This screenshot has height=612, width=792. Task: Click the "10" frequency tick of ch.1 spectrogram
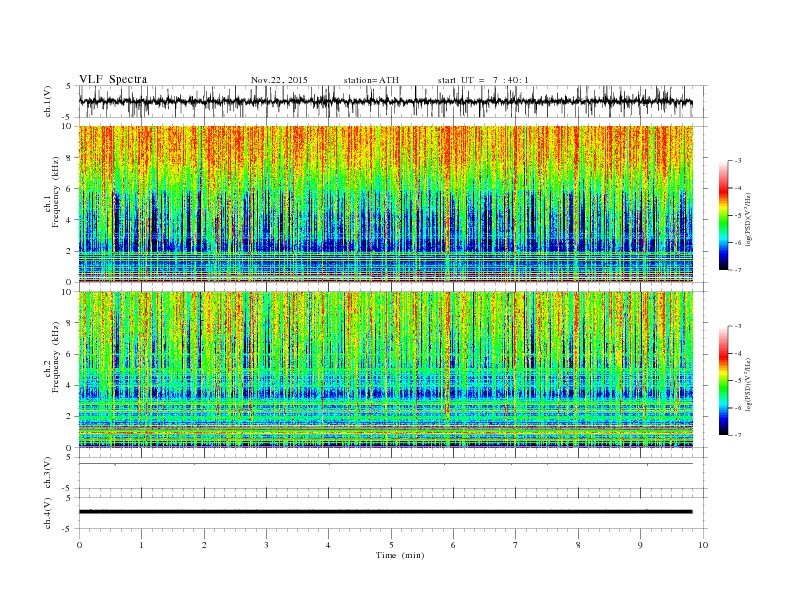[x=68, y=126]
